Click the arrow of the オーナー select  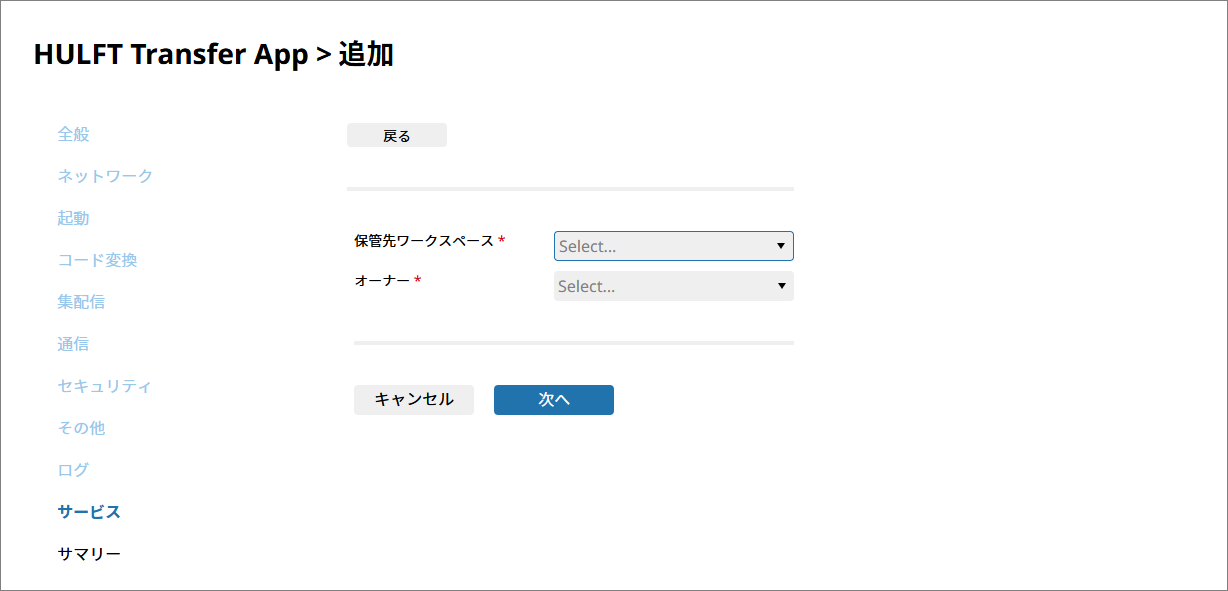click(780, 286)
